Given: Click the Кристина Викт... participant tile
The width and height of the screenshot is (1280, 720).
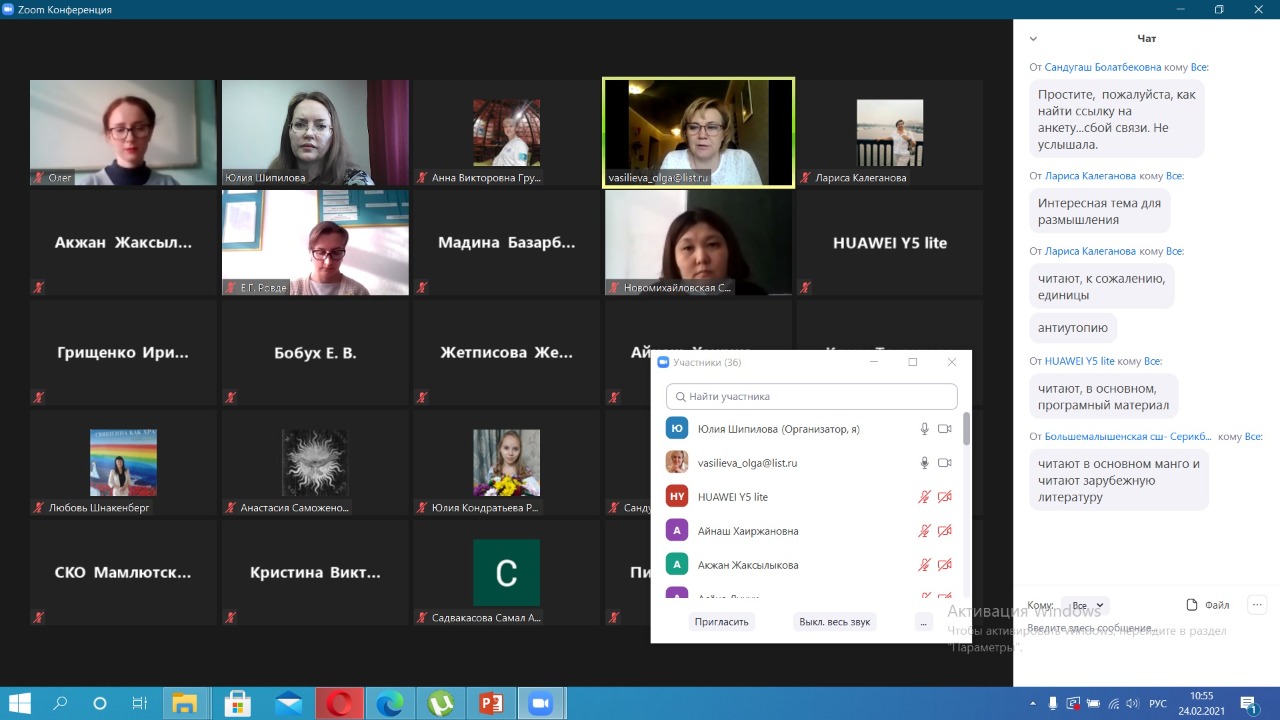Looking at the screenshot, I should click(x=315, y=572).
